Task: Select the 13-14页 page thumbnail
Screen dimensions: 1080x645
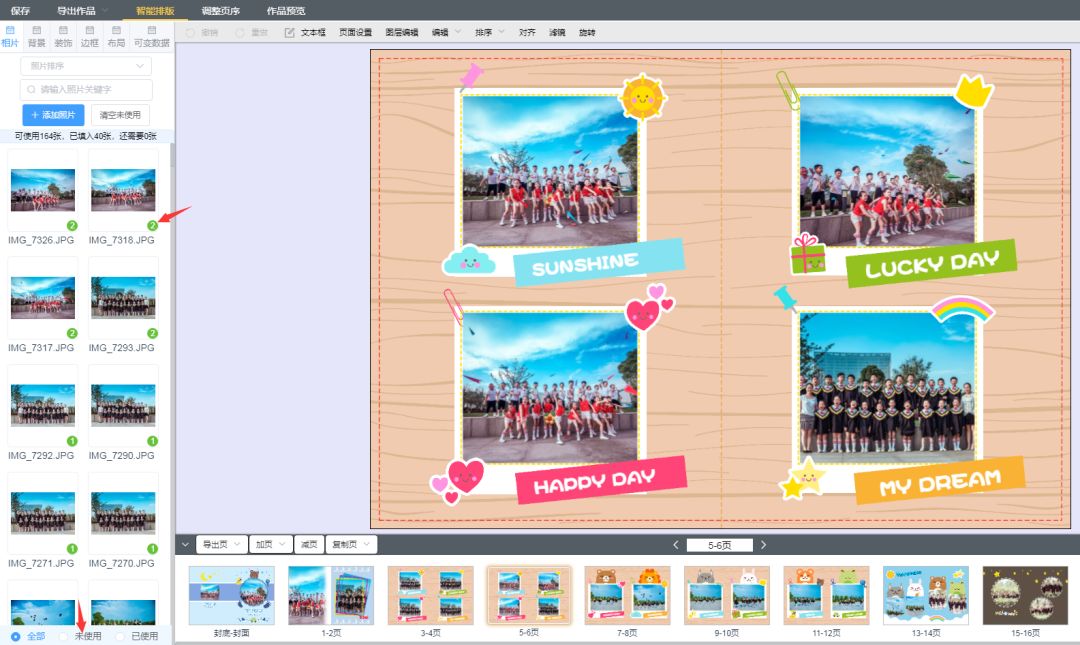Action: [926, 595]
